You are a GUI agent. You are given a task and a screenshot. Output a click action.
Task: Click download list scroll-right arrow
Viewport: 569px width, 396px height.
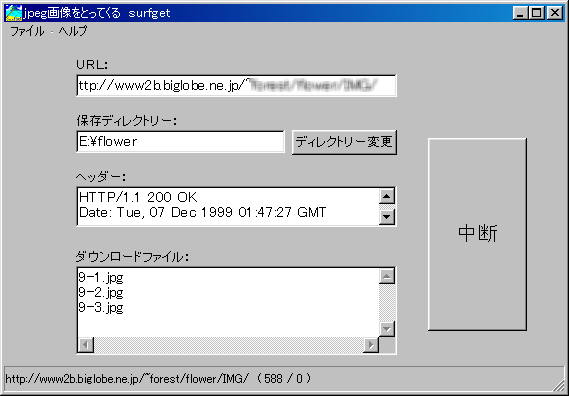(371, 344)
